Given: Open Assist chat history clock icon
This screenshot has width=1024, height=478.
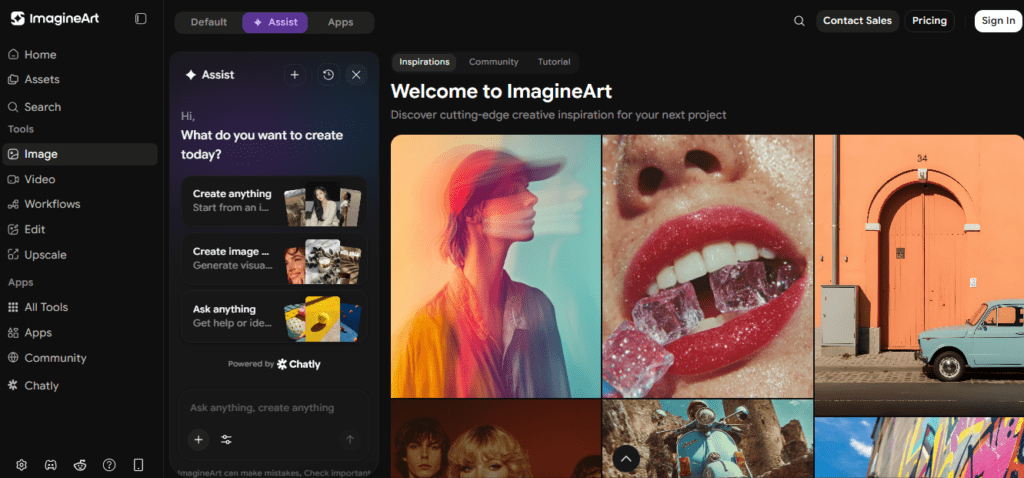Looking at the screenshot, I should pyautogui.click(x=328, y=75).
